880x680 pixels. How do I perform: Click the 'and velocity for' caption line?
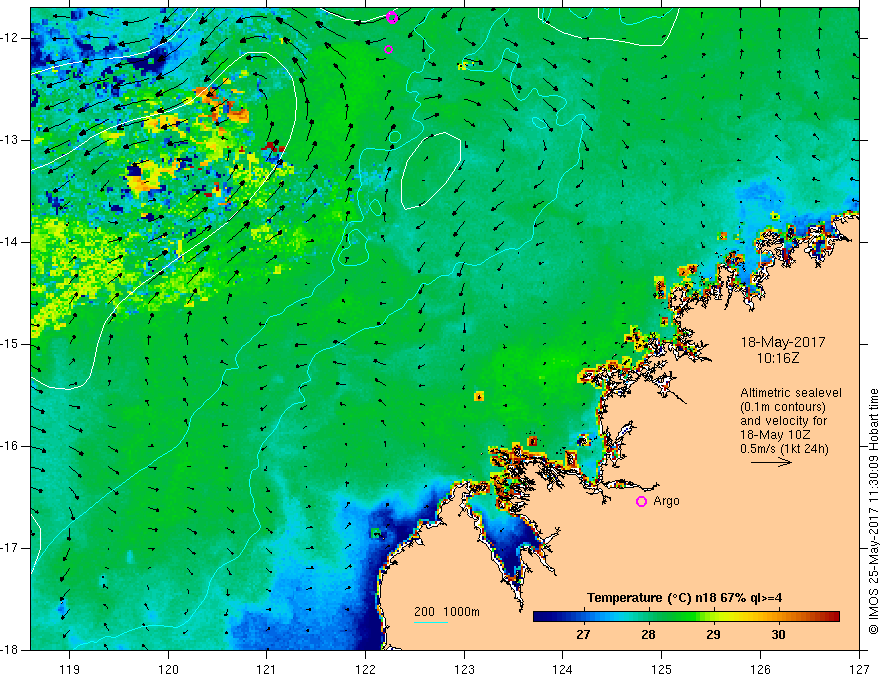point(783,421)
